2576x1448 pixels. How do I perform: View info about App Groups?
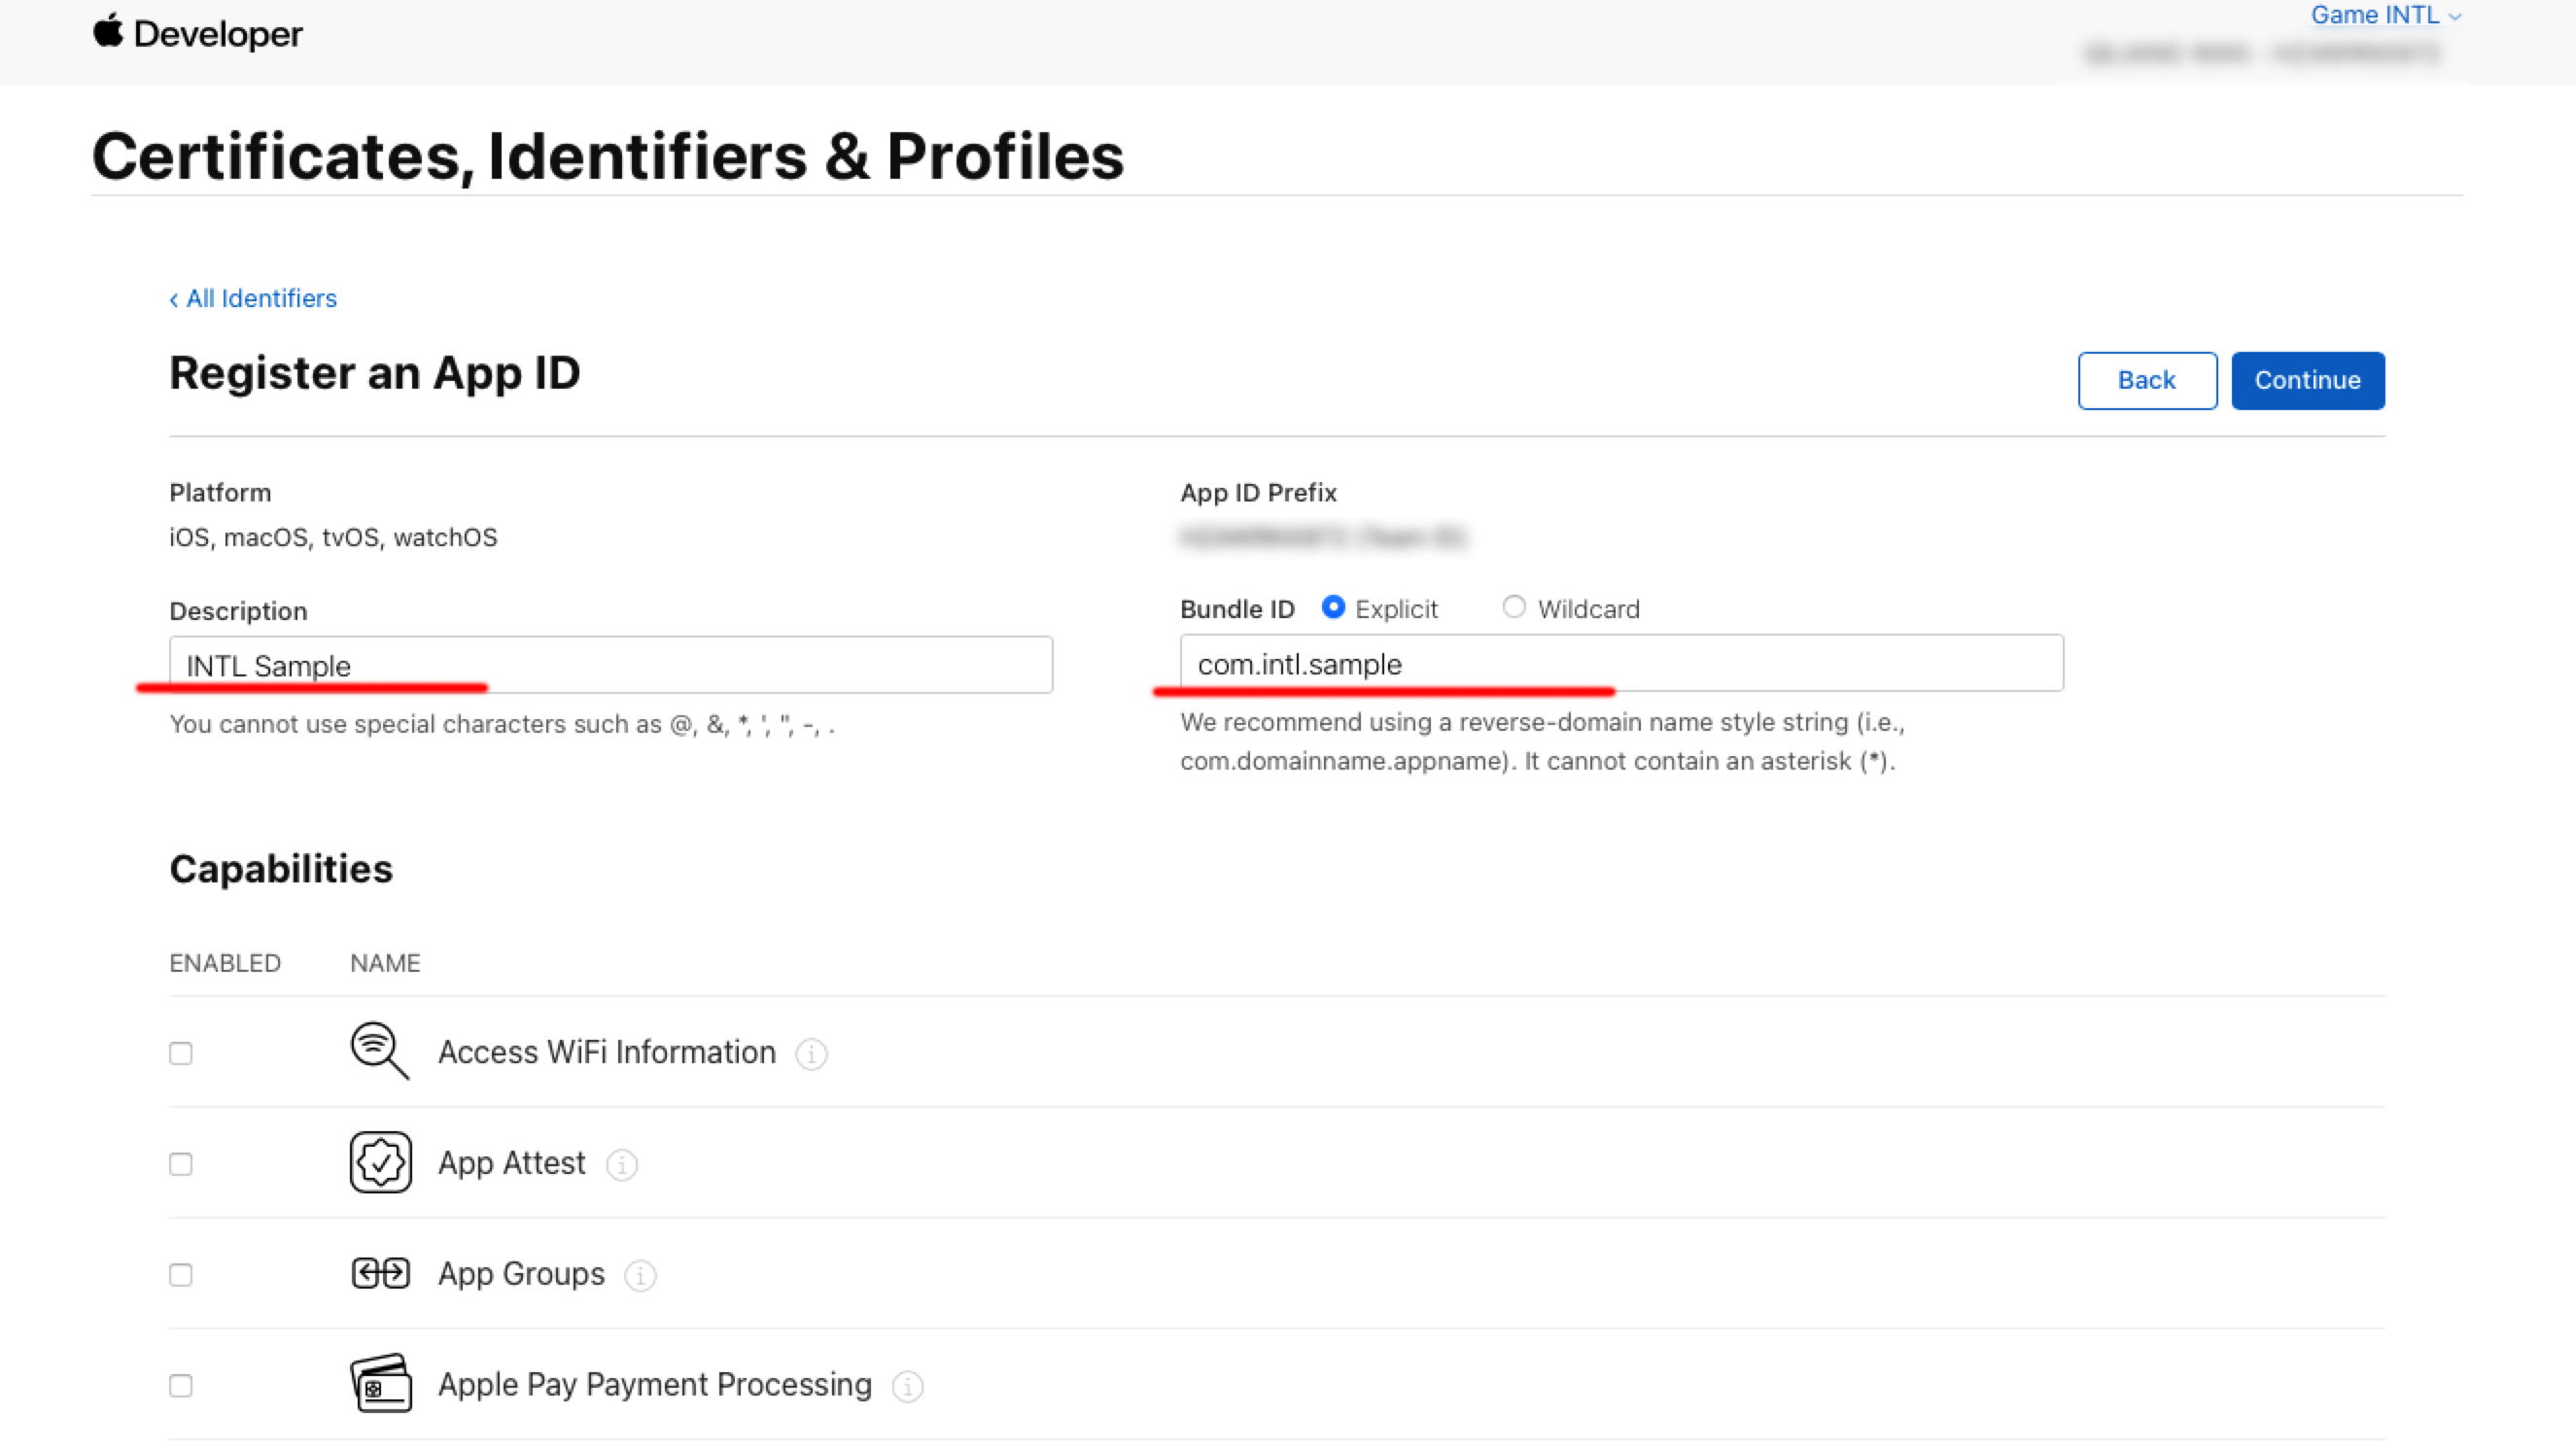[x=639, y=1276]
